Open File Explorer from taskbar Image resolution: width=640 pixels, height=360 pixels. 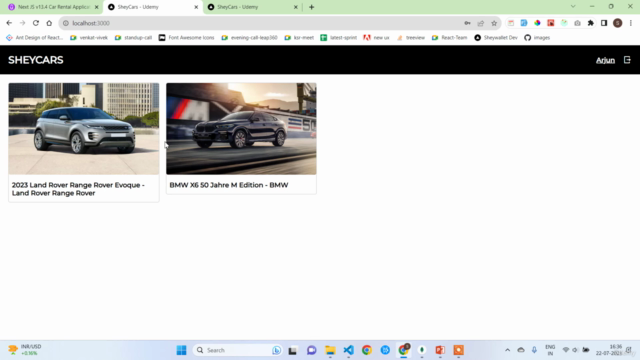pyautogui.click(x=330, y=350)
